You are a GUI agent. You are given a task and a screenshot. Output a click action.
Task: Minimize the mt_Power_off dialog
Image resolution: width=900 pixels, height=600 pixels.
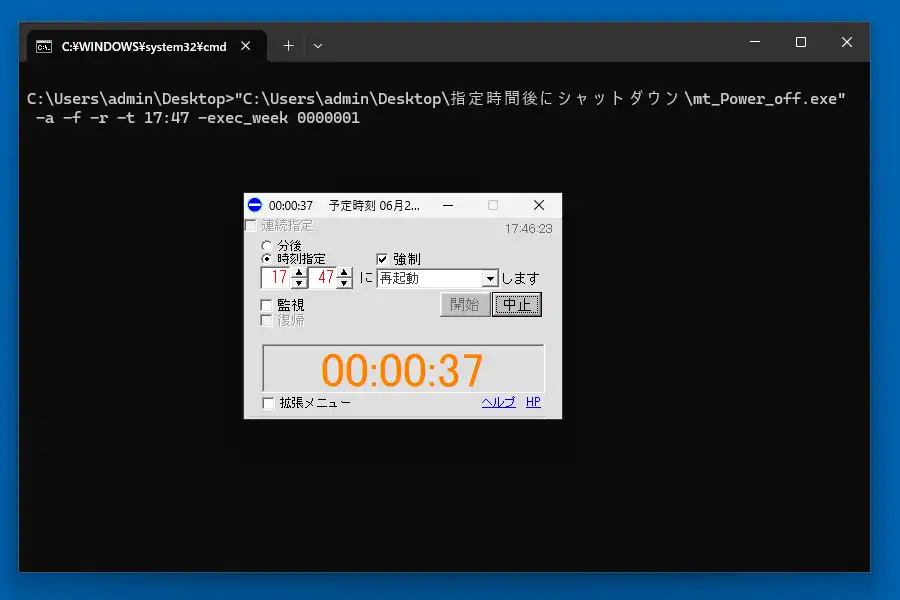coord(448,206)
